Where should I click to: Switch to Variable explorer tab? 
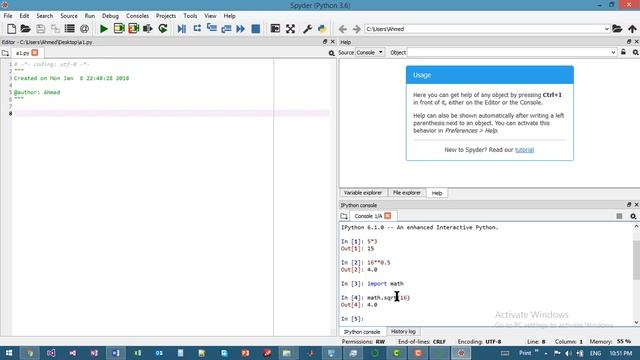tap(363, 193)
